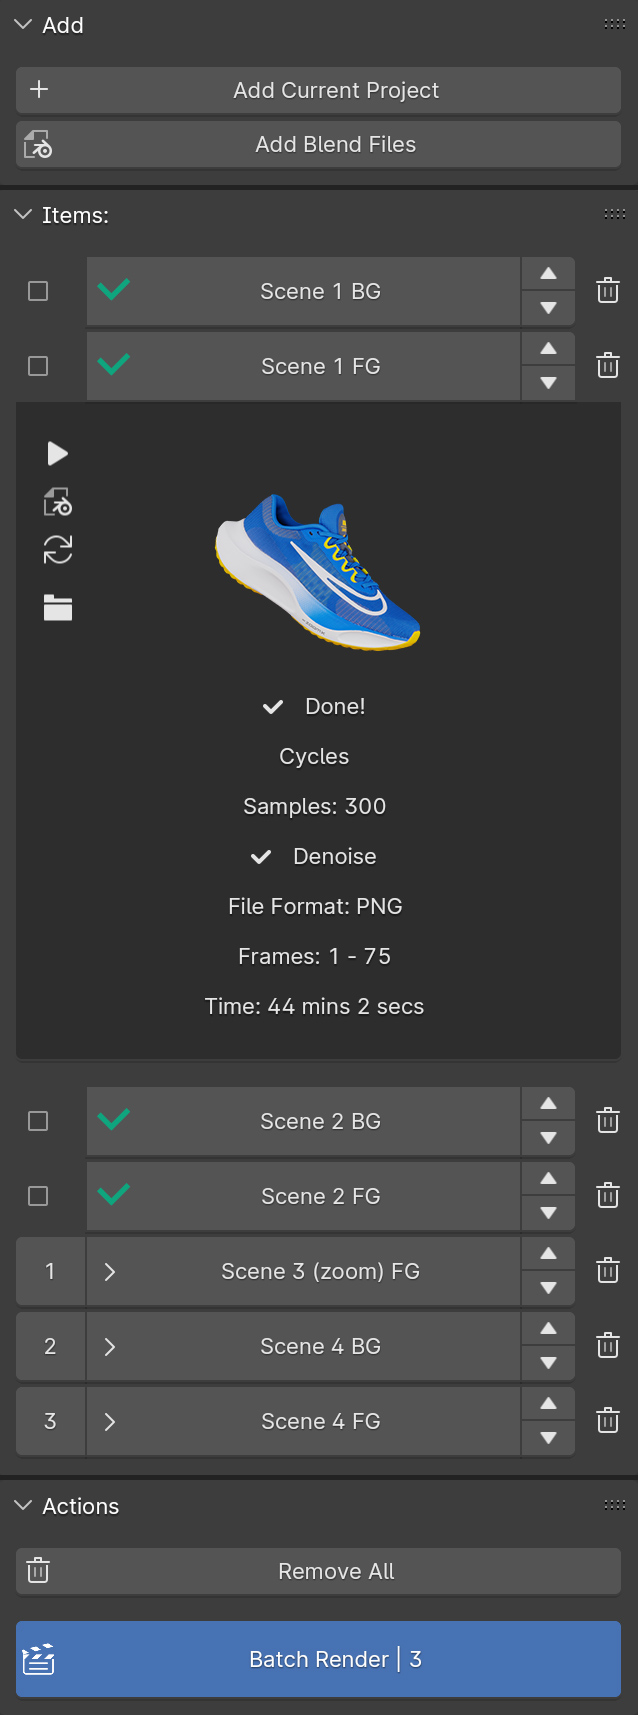
Task: Click the green checkmark on Scene 2 BG
Action: 113,1120
